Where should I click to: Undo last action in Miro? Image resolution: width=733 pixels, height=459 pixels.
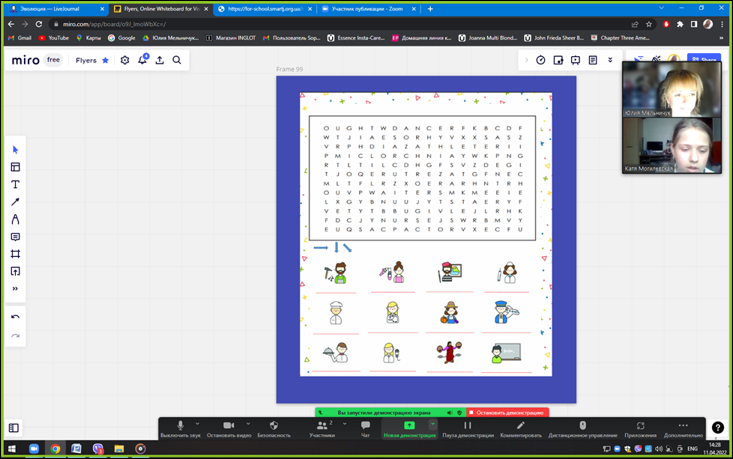pyautogui.click(x=15, y=317)
